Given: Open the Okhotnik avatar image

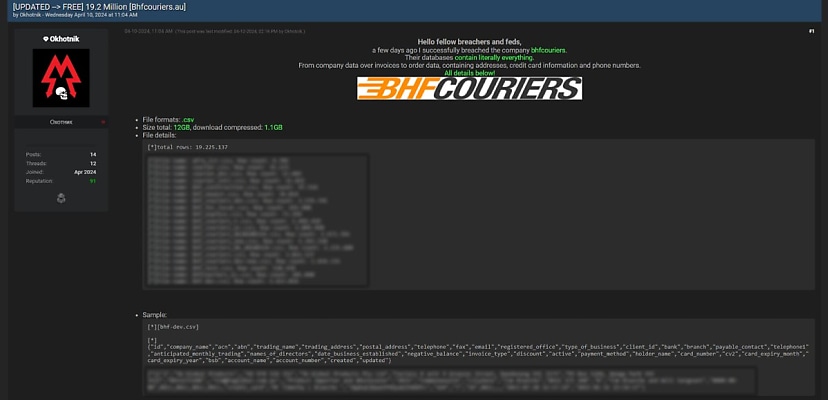Looking at the screenshot, I should coord(61,78).
